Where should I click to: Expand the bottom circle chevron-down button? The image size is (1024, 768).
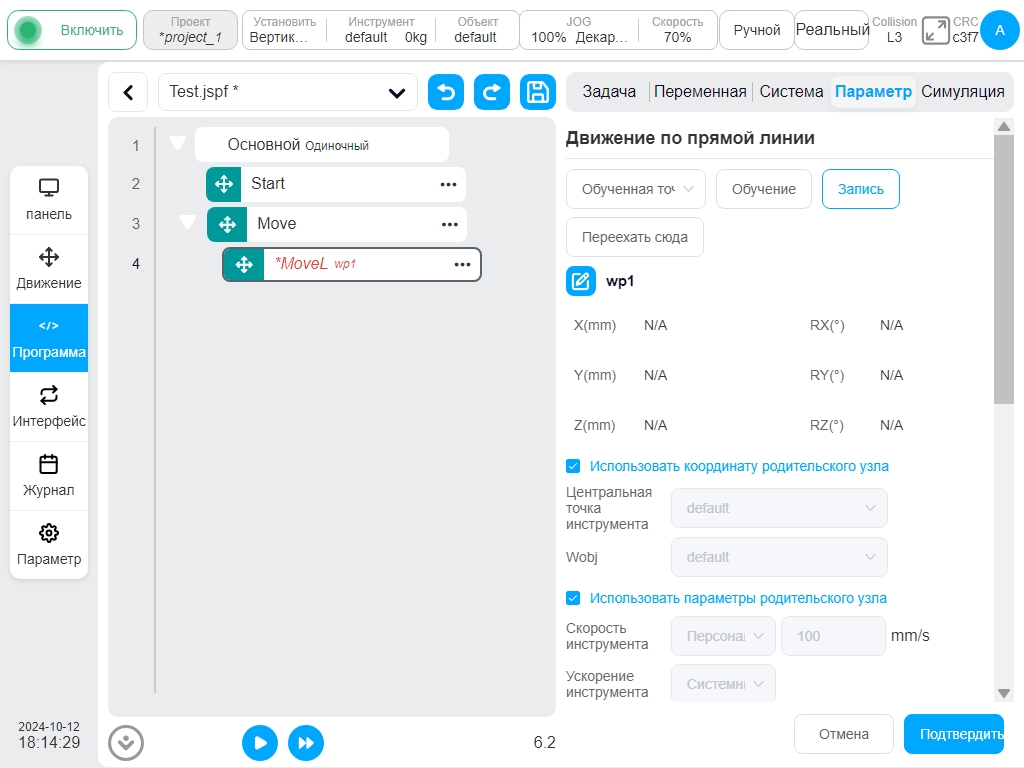point(126,743)
